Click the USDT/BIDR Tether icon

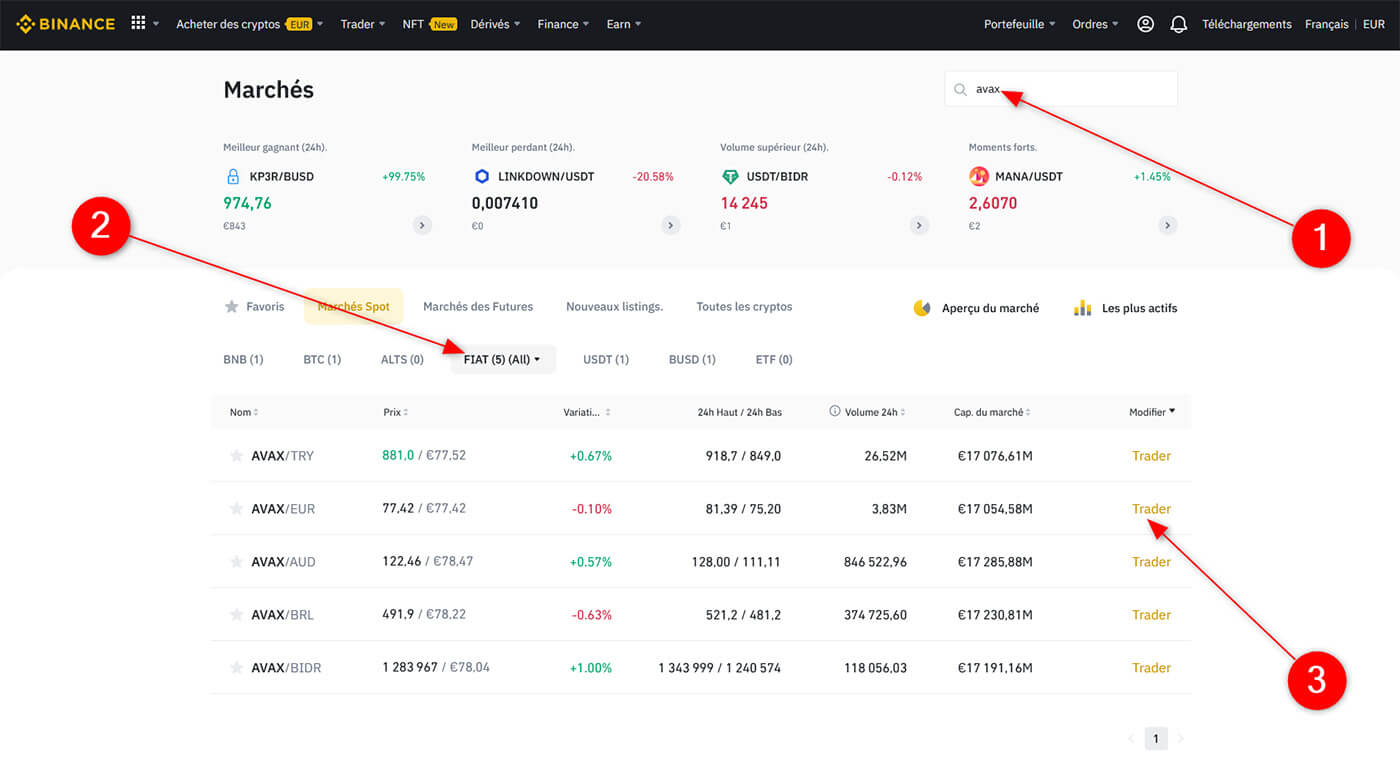(730, 176)
